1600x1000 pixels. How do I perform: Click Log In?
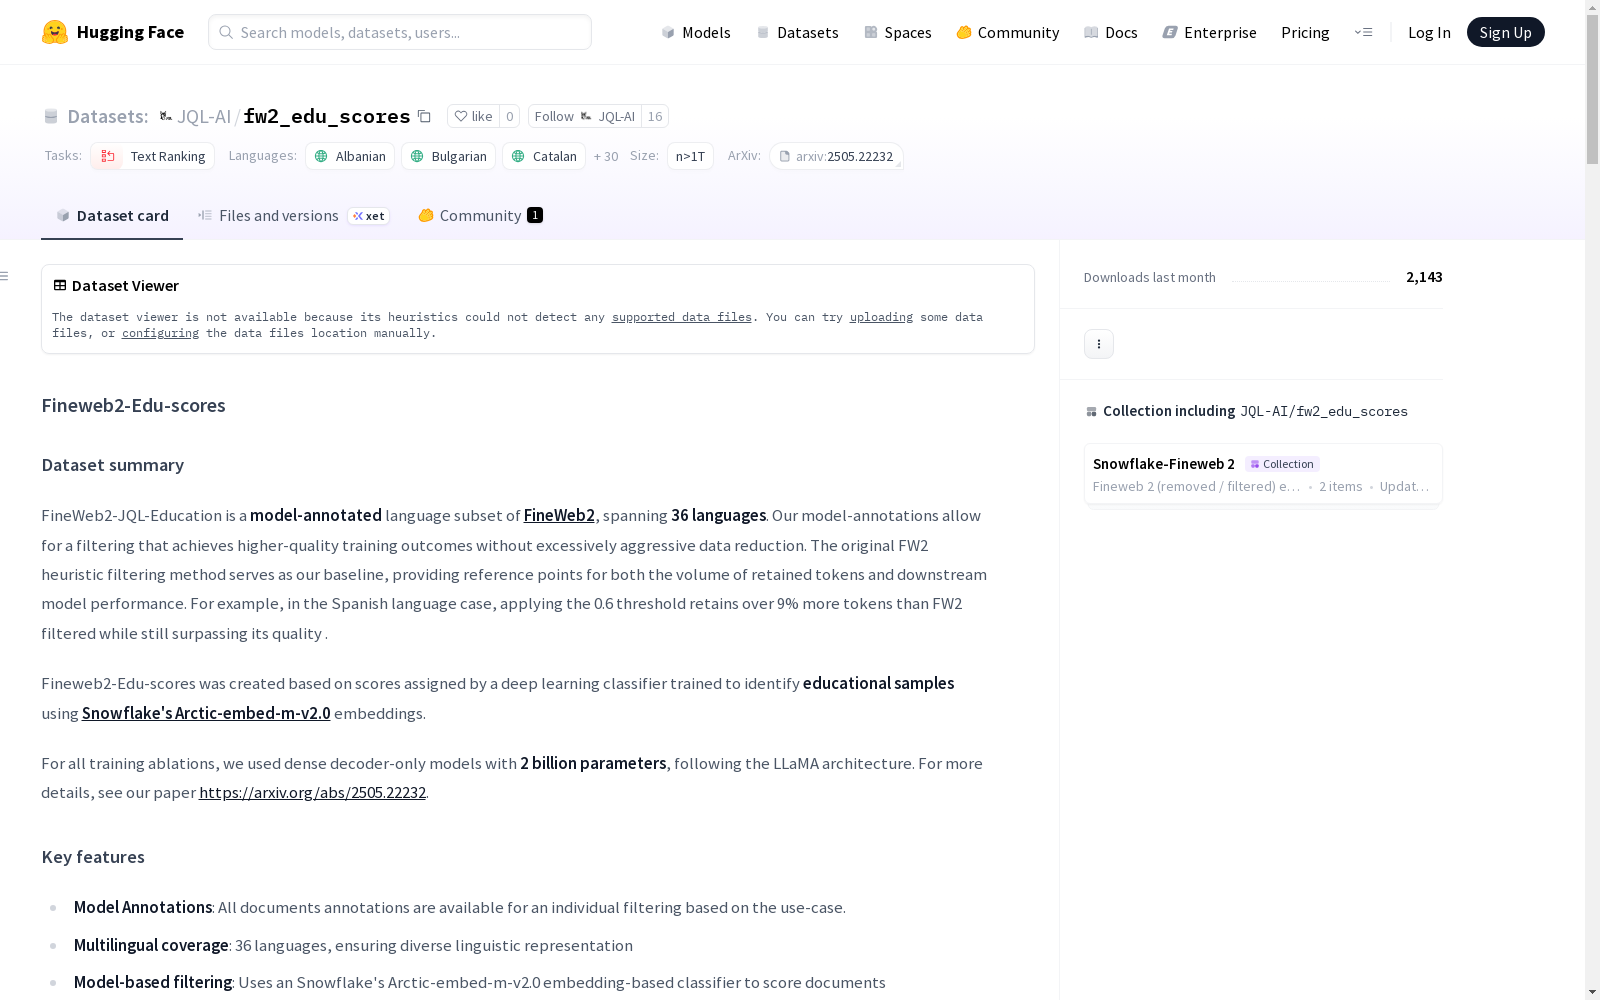pyautogui.click(x=1429, y=32)
